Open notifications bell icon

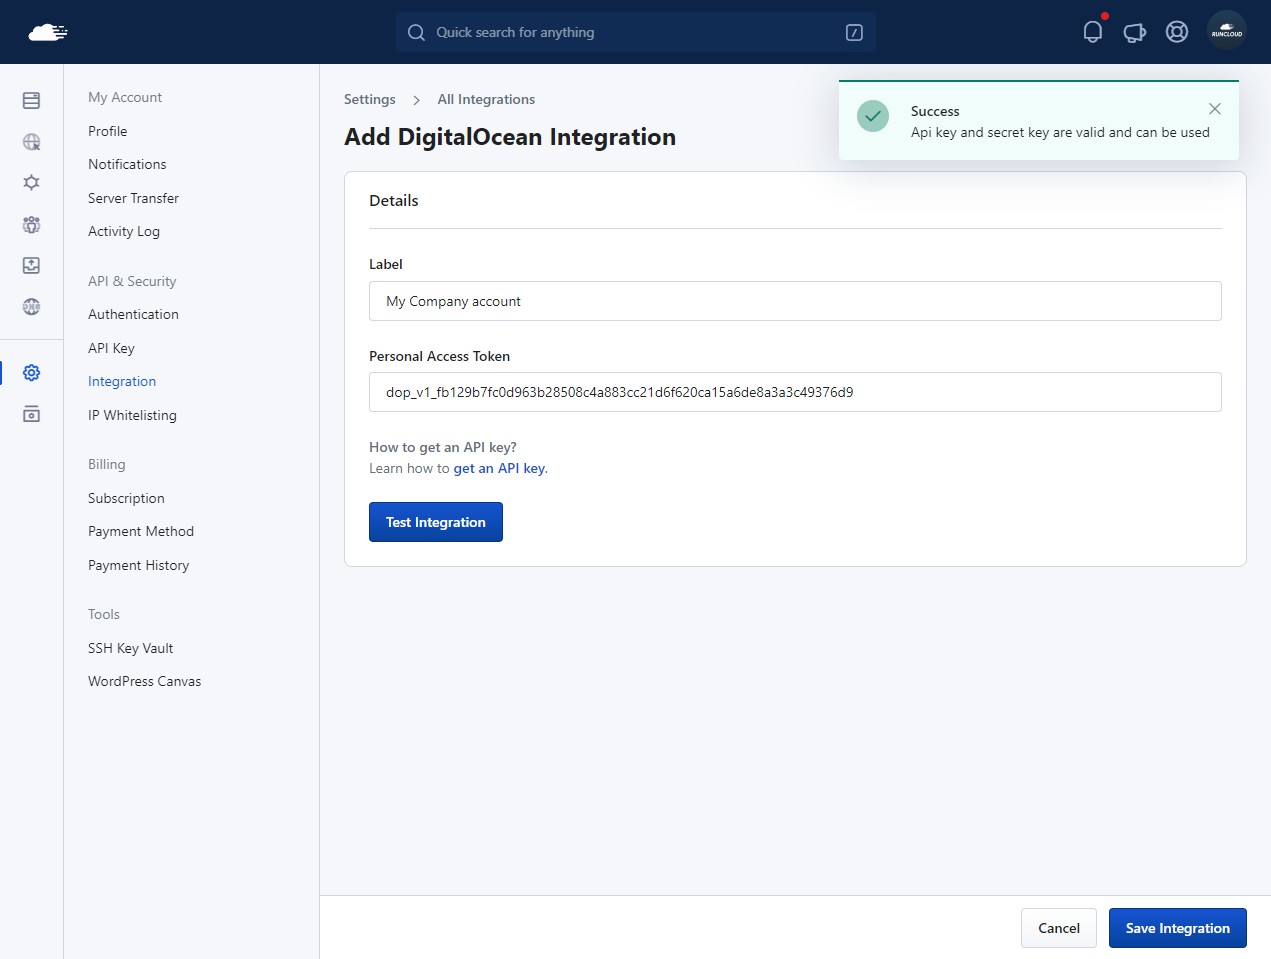point(1092,32)
